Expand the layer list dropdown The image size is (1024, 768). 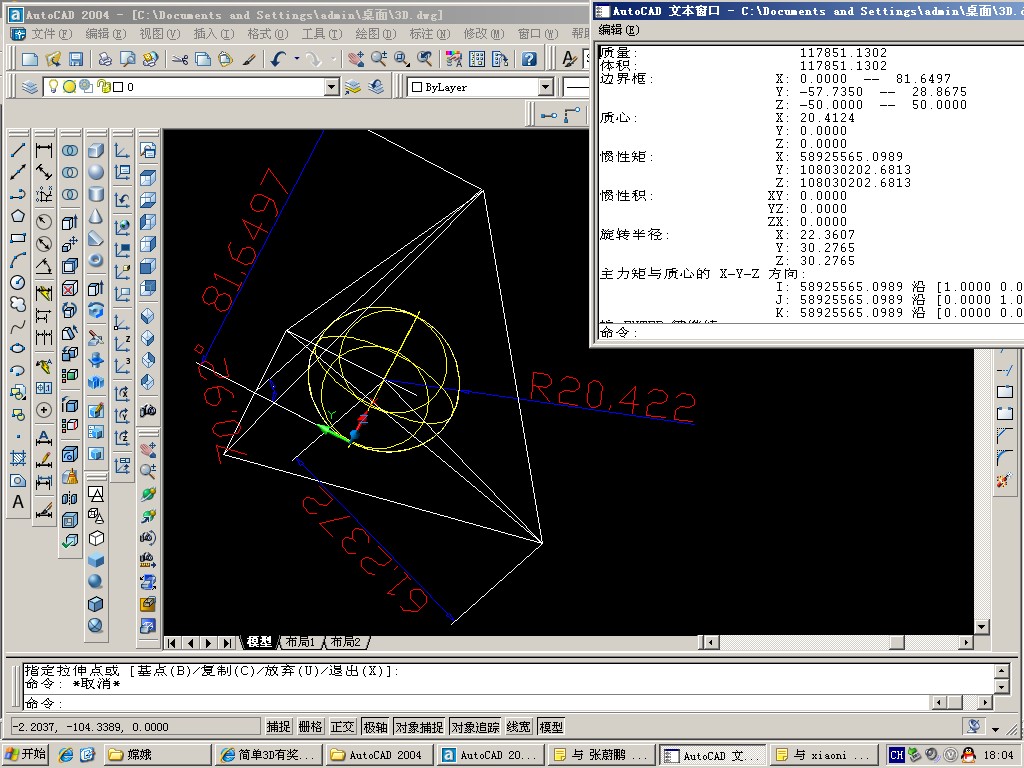pos(332,86)
